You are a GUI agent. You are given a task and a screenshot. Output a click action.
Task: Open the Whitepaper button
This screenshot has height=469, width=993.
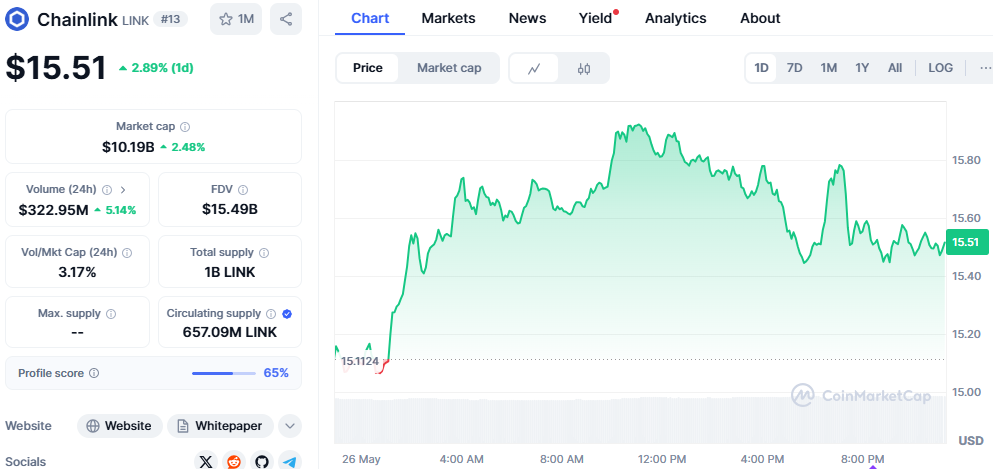tap(220, 426)
